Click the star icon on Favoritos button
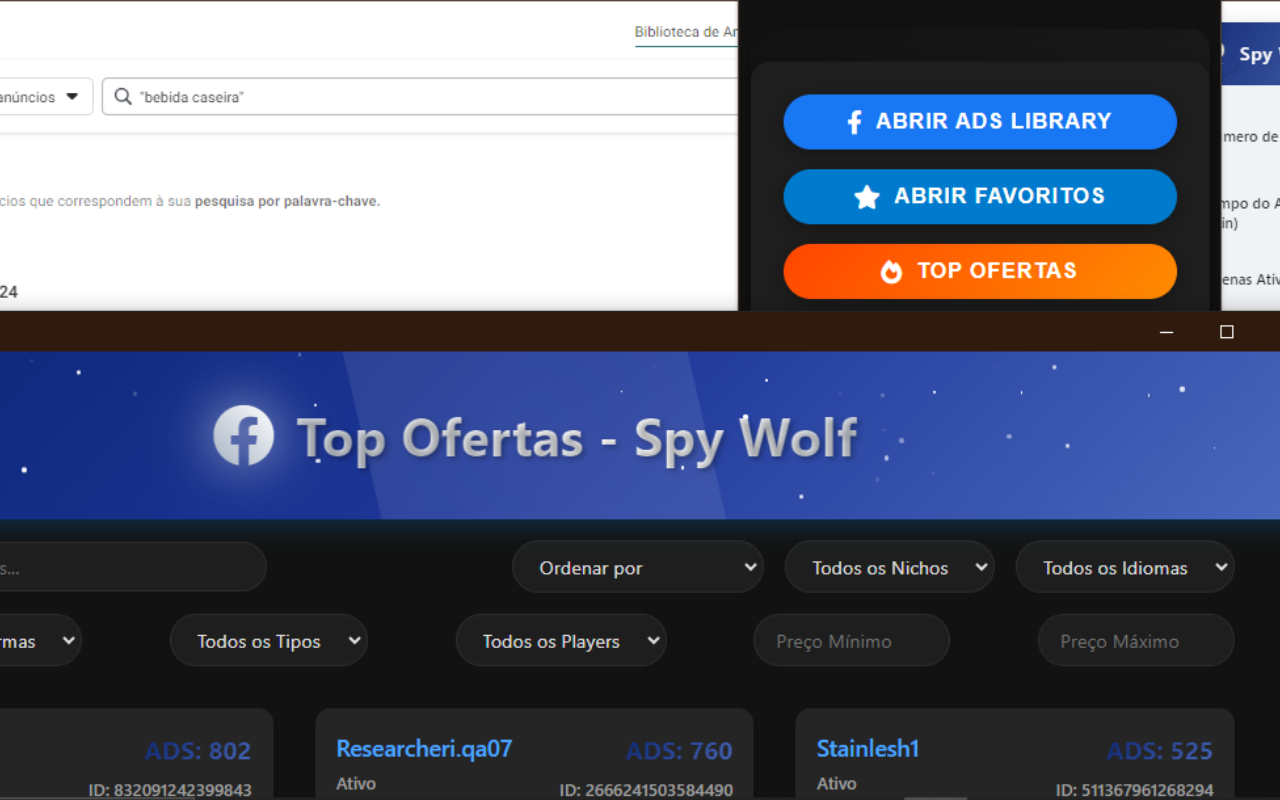 [867, 197]
